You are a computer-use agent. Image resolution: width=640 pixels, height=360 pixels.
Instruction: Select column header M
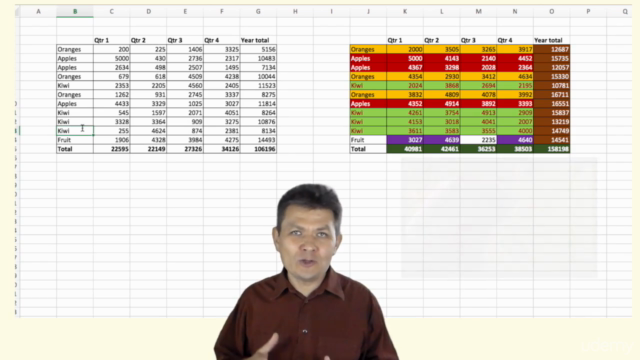point(478,11)
